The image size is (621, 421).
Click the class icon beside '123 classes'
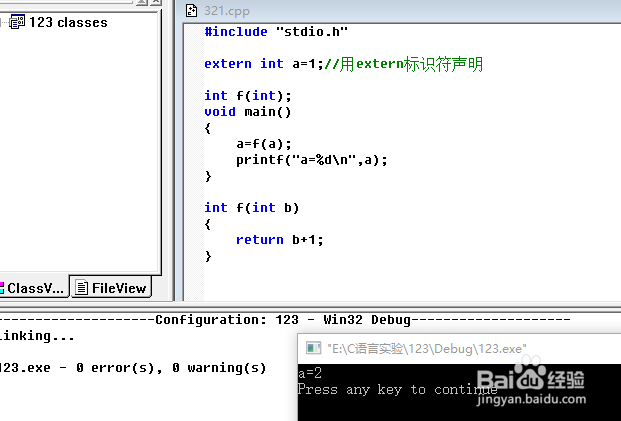(x=17, y=22)
